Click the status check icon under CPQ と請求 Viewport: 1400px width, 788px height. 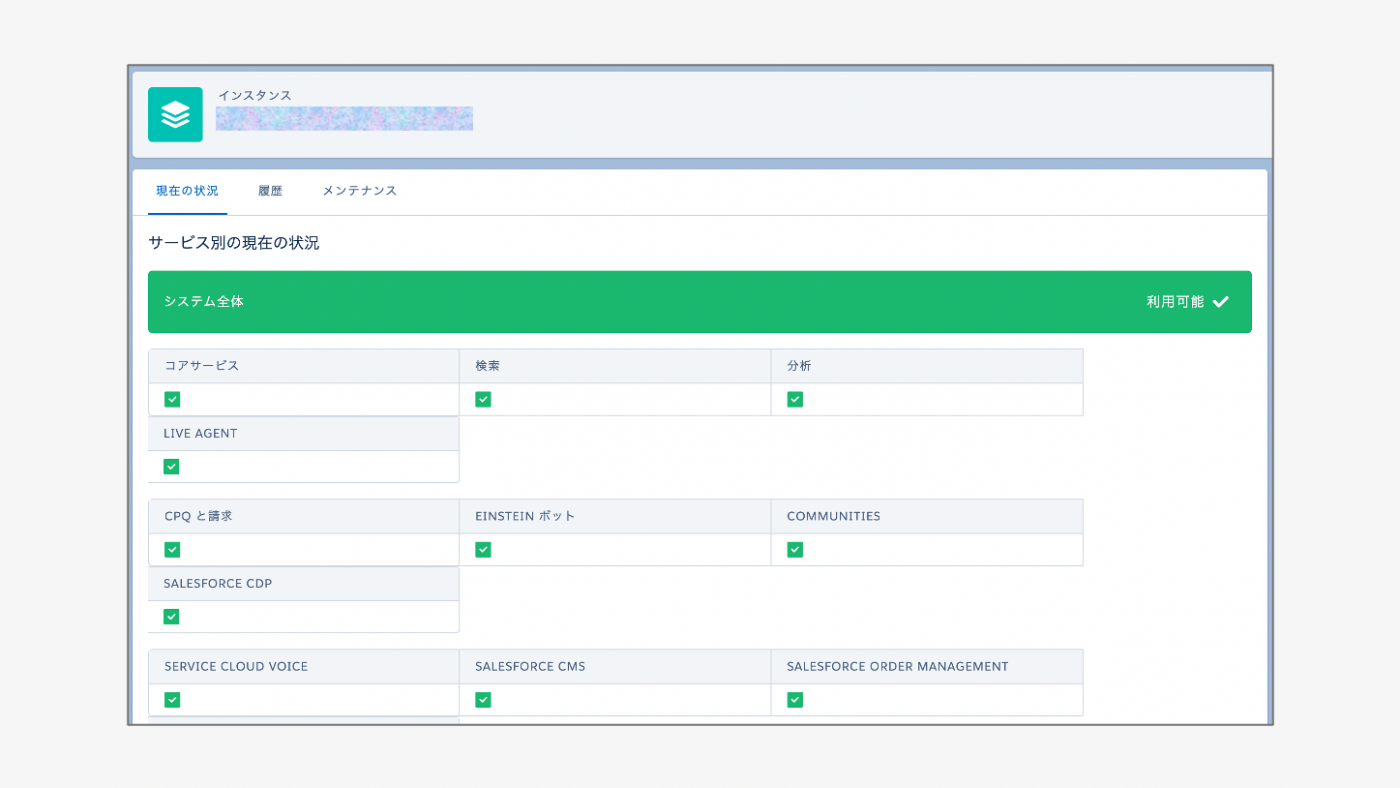point(172,549)
